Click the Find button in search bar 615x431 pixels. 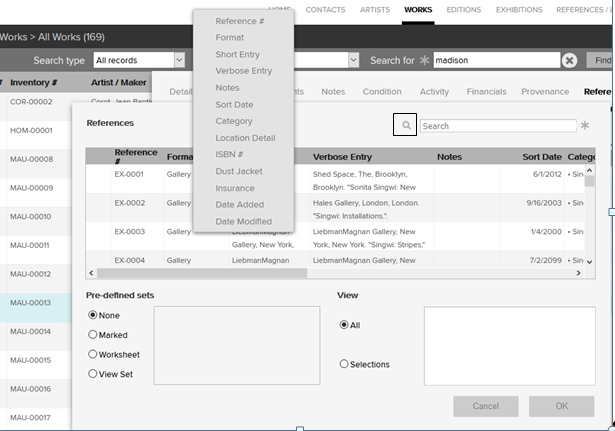(x=600, y=60)
